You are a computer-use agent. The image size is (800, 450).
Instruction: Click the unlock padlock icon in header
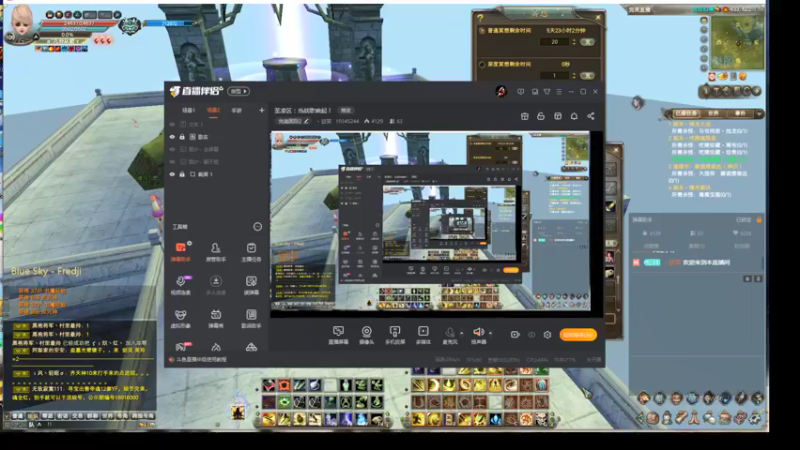point(541,116)
